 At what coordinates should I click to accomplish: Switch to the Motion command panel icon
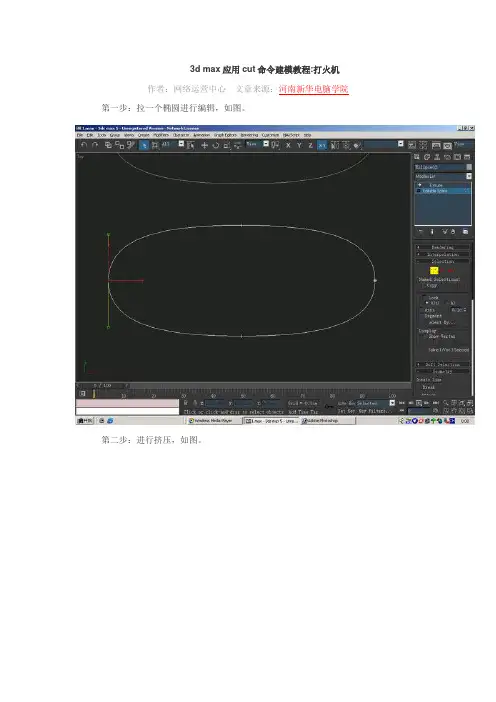pyautogui.click(x=447, y=157)
